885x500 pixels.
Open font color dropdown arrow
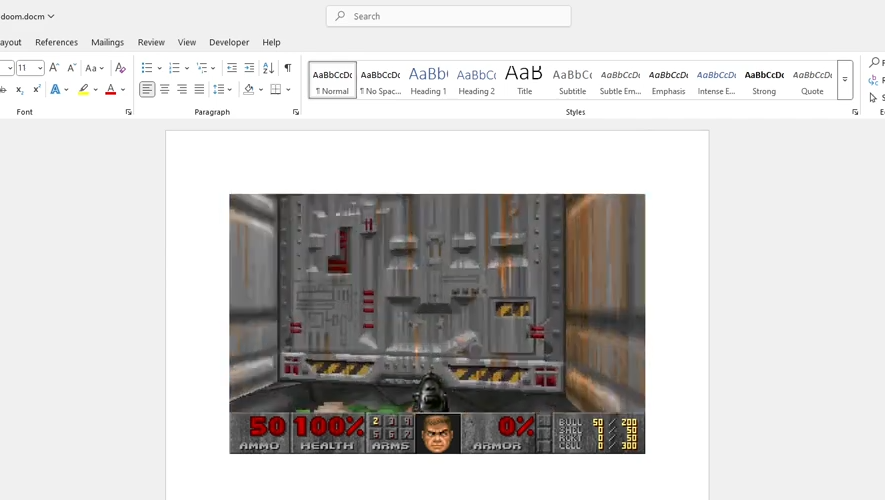122,89
